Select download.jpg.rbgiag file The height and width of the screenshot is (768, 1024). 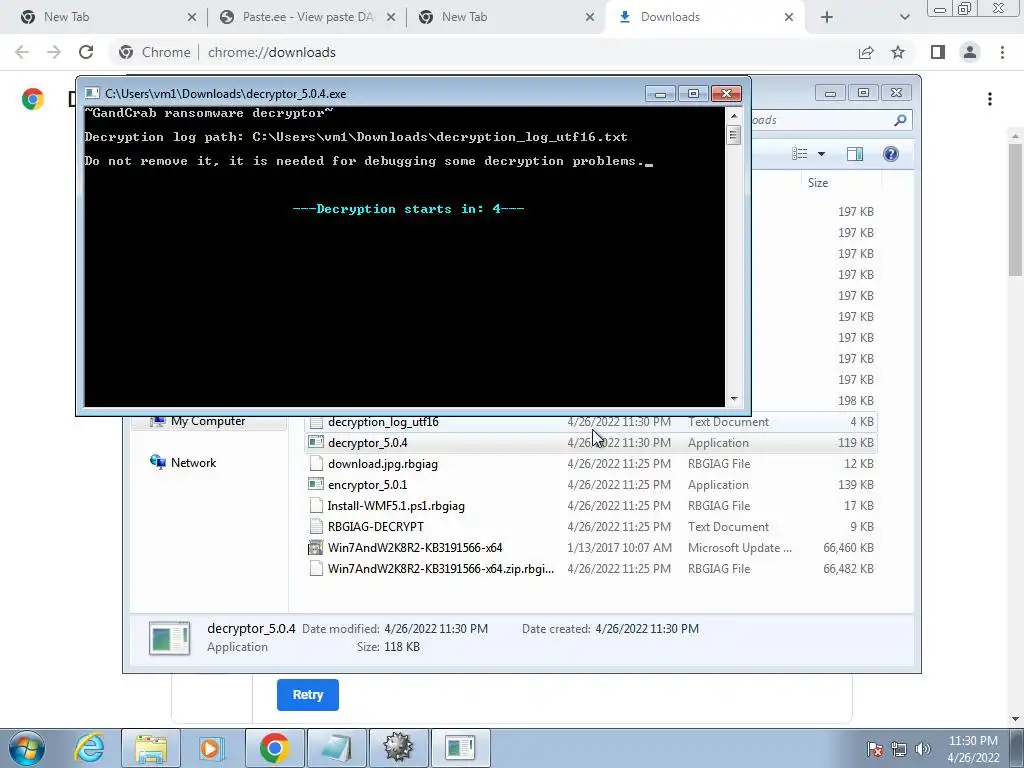coord(591,464)
